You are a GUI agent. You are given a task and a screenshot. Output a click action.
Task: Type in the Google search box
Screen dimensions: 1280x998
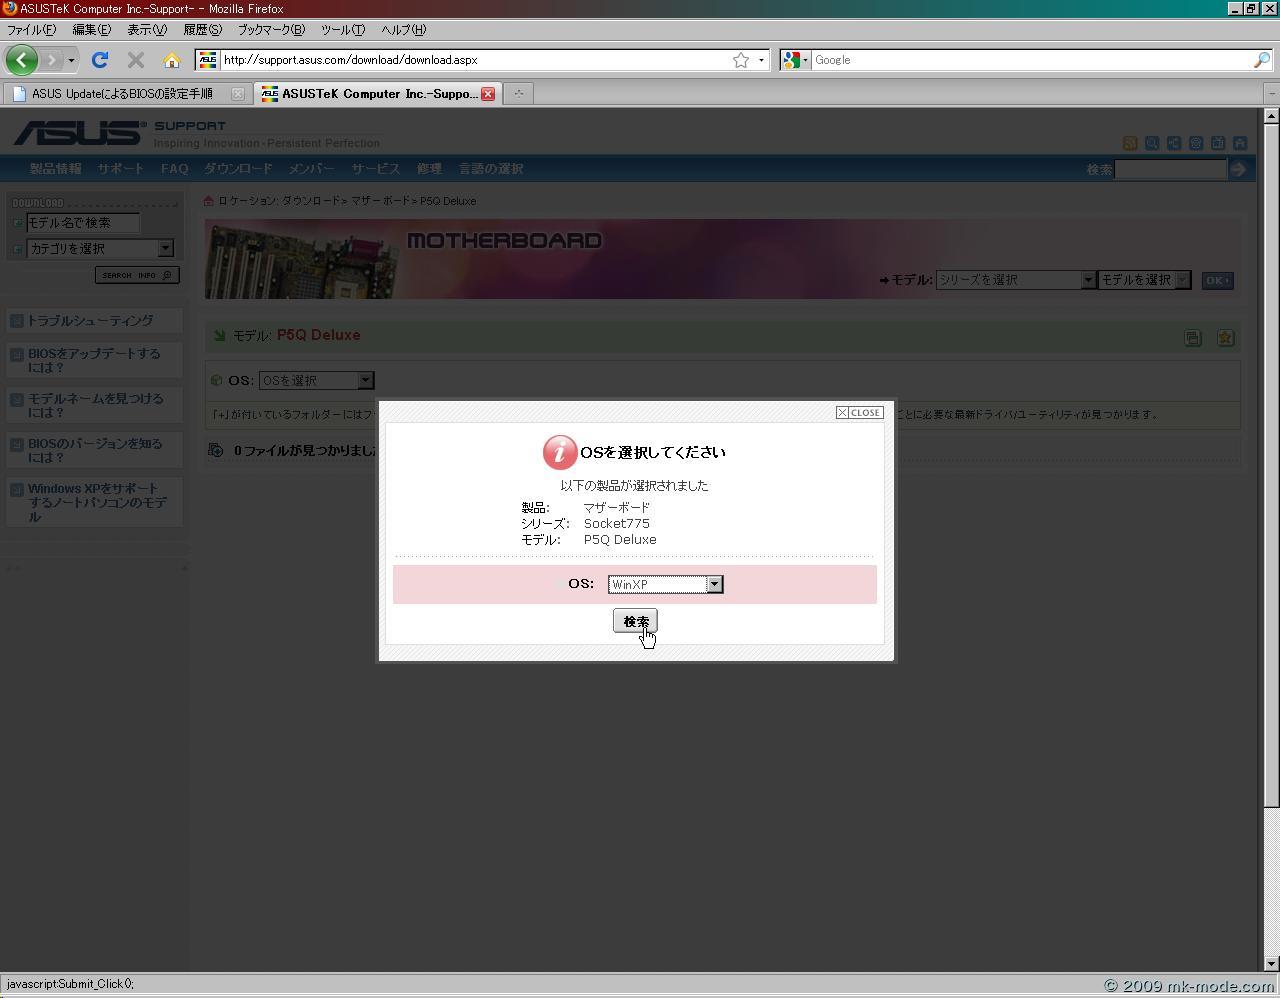click(1030, 60)
